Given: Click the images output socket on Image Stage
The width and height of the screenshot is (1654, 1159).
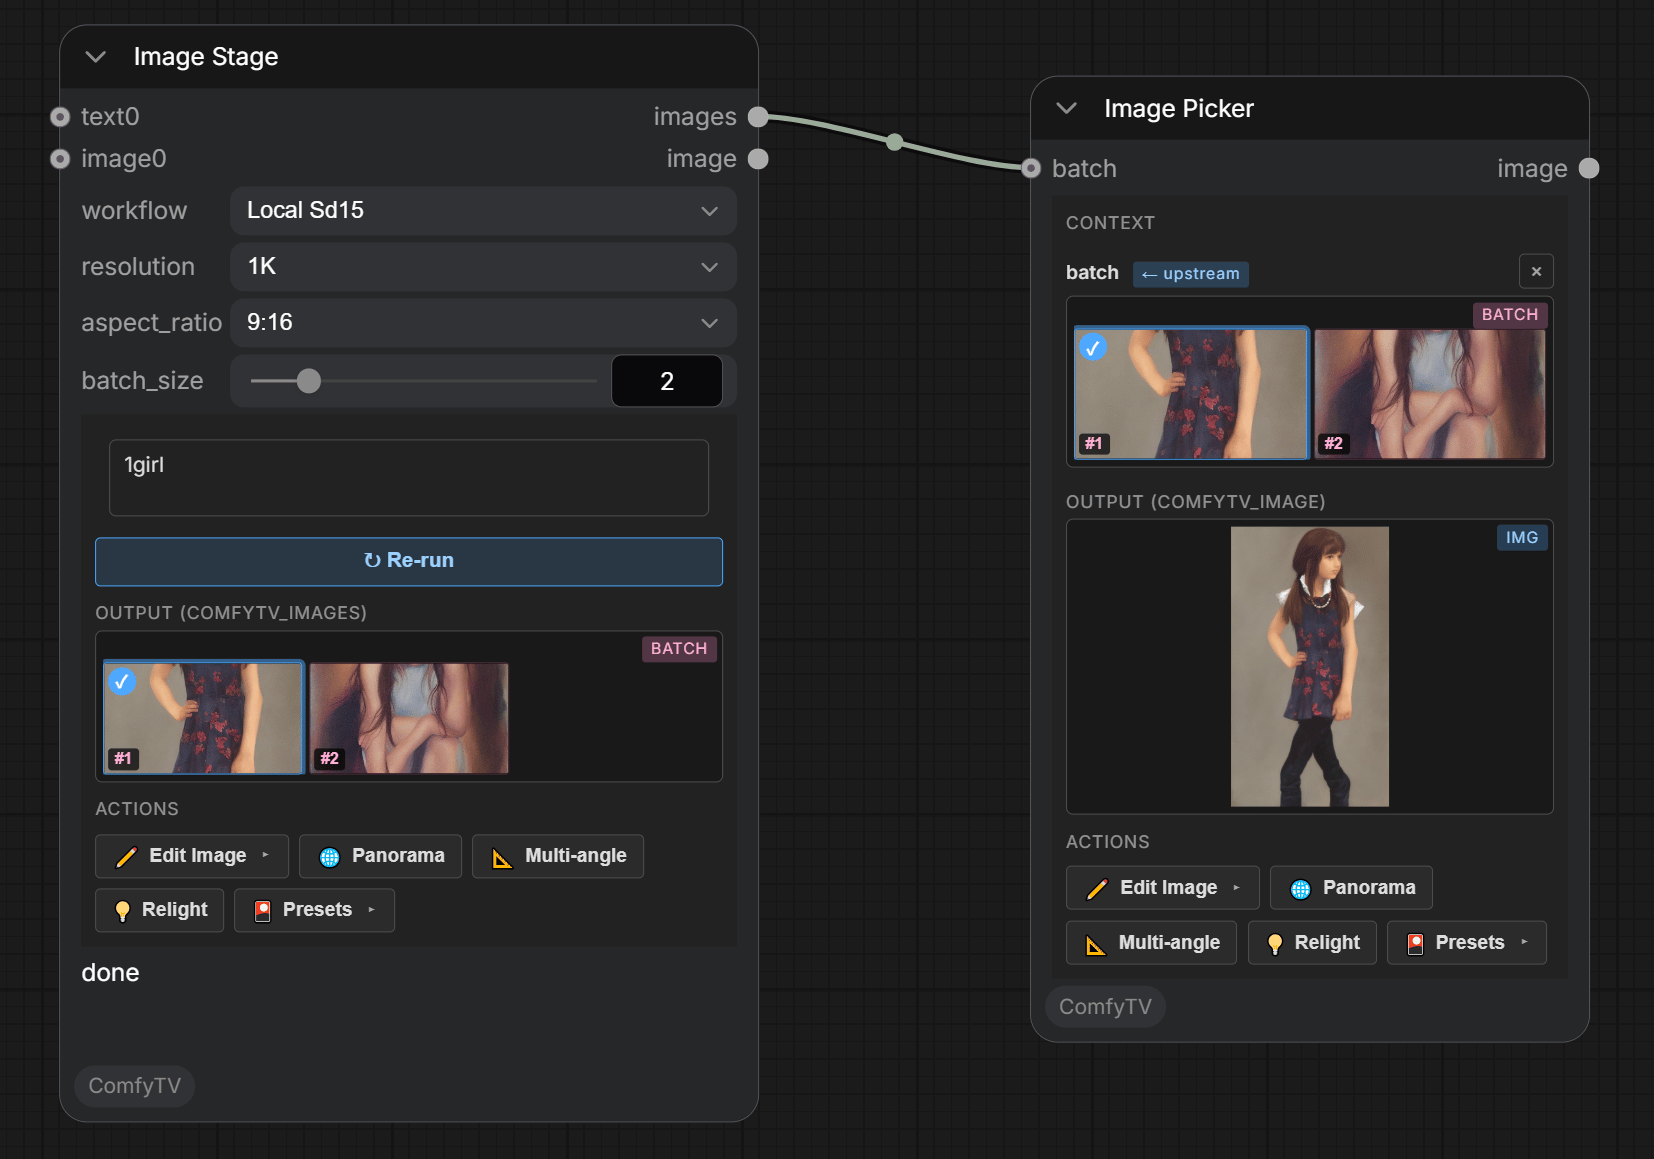Looking at the screenshot, I should 758,117.
